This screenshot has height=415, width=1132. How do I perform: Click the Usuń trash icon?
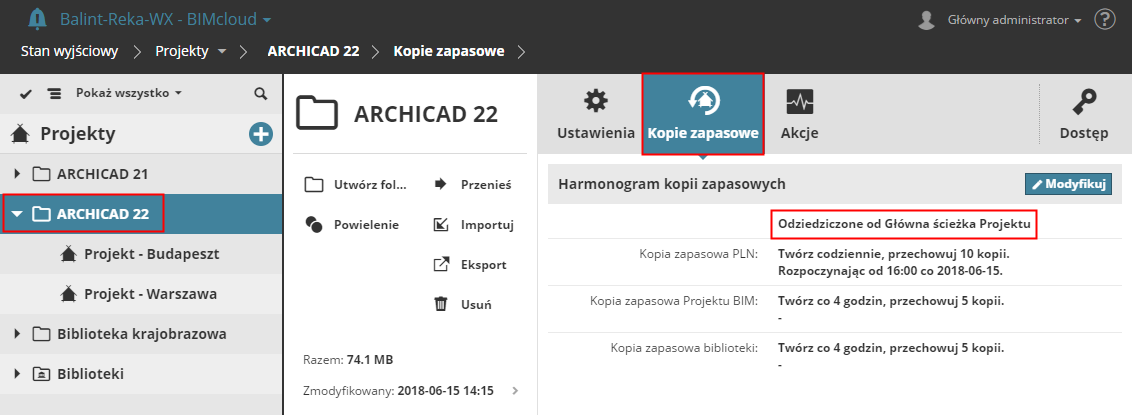point(440,305)
